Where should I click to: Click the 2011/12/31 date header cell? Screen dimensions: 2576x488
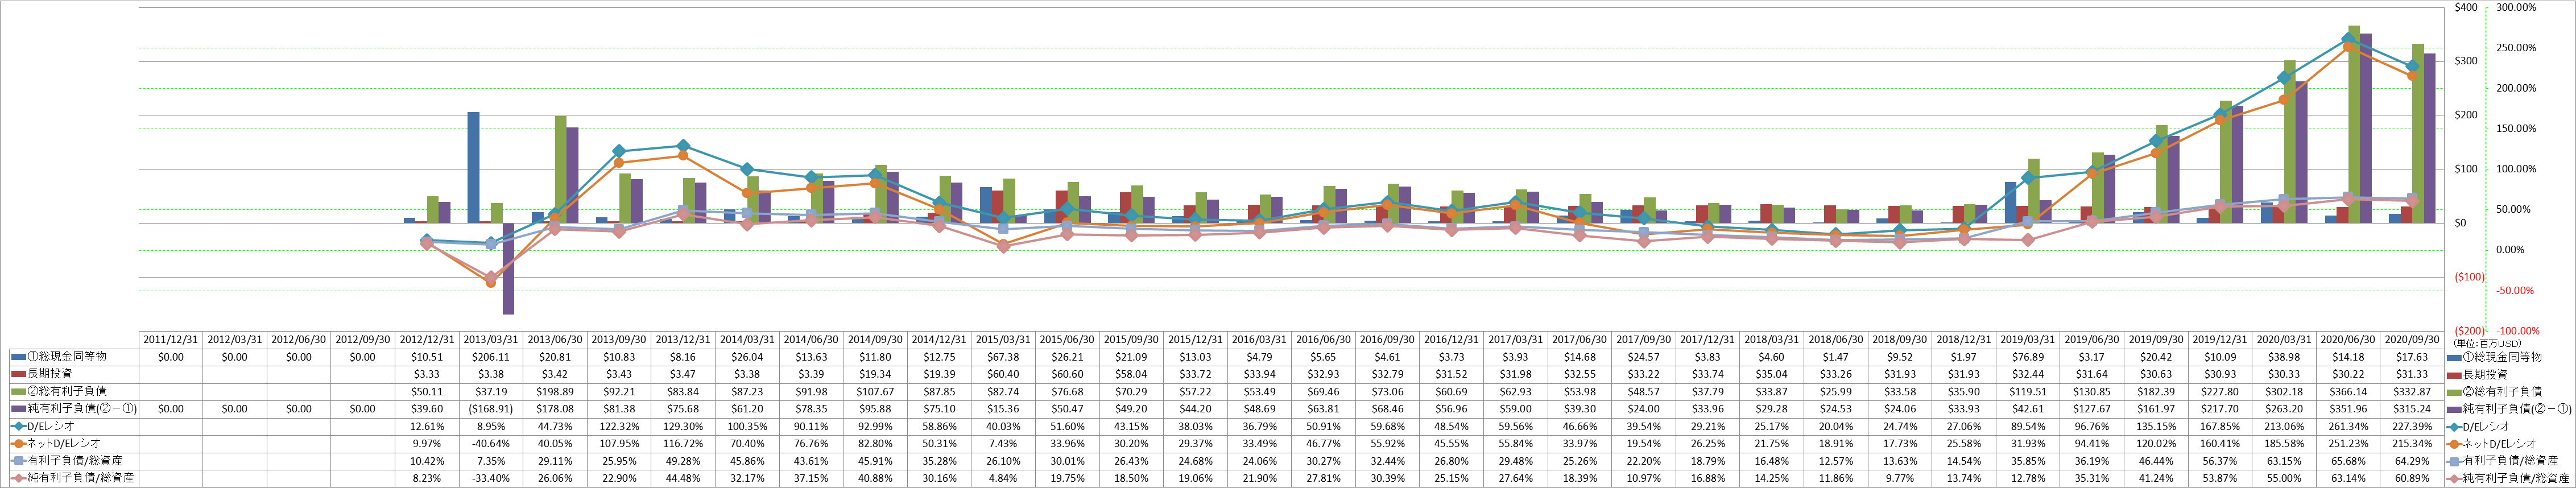171,339
